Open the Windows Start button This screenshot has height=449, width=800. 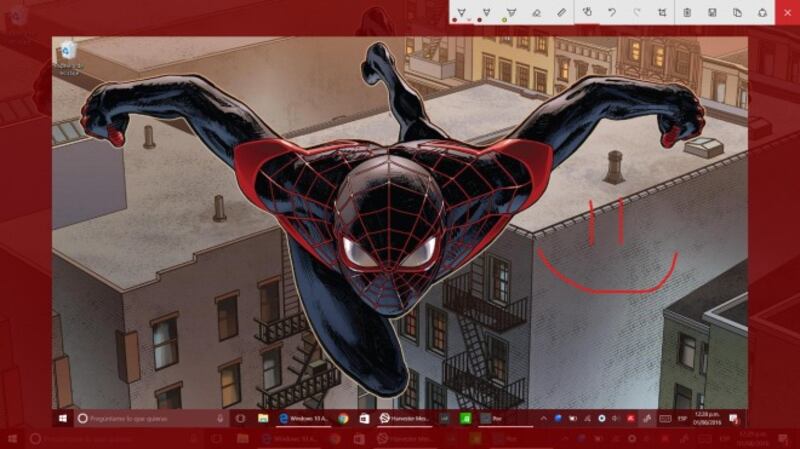click(x=63, y=418)
